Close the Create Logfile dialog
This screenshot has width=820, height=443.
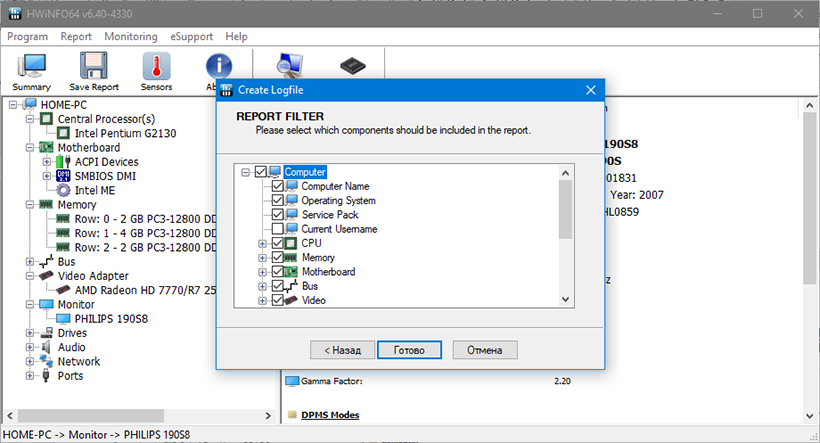point(591,90)
